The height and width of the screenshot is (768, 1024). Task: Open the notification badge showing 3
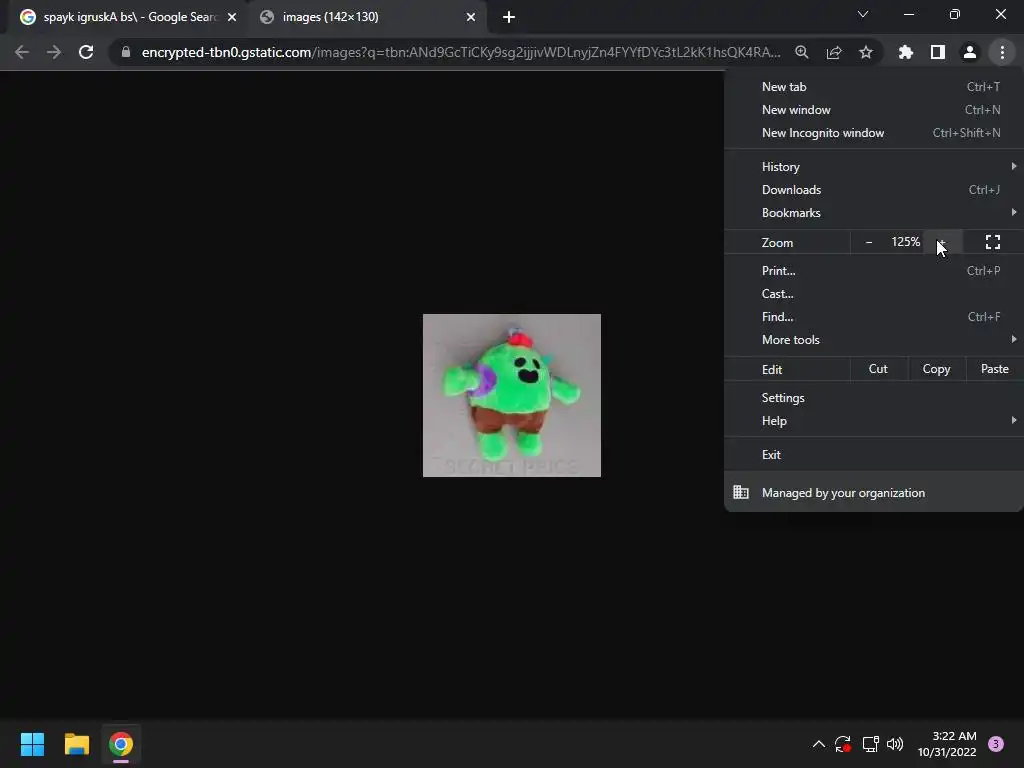[996, 744]
